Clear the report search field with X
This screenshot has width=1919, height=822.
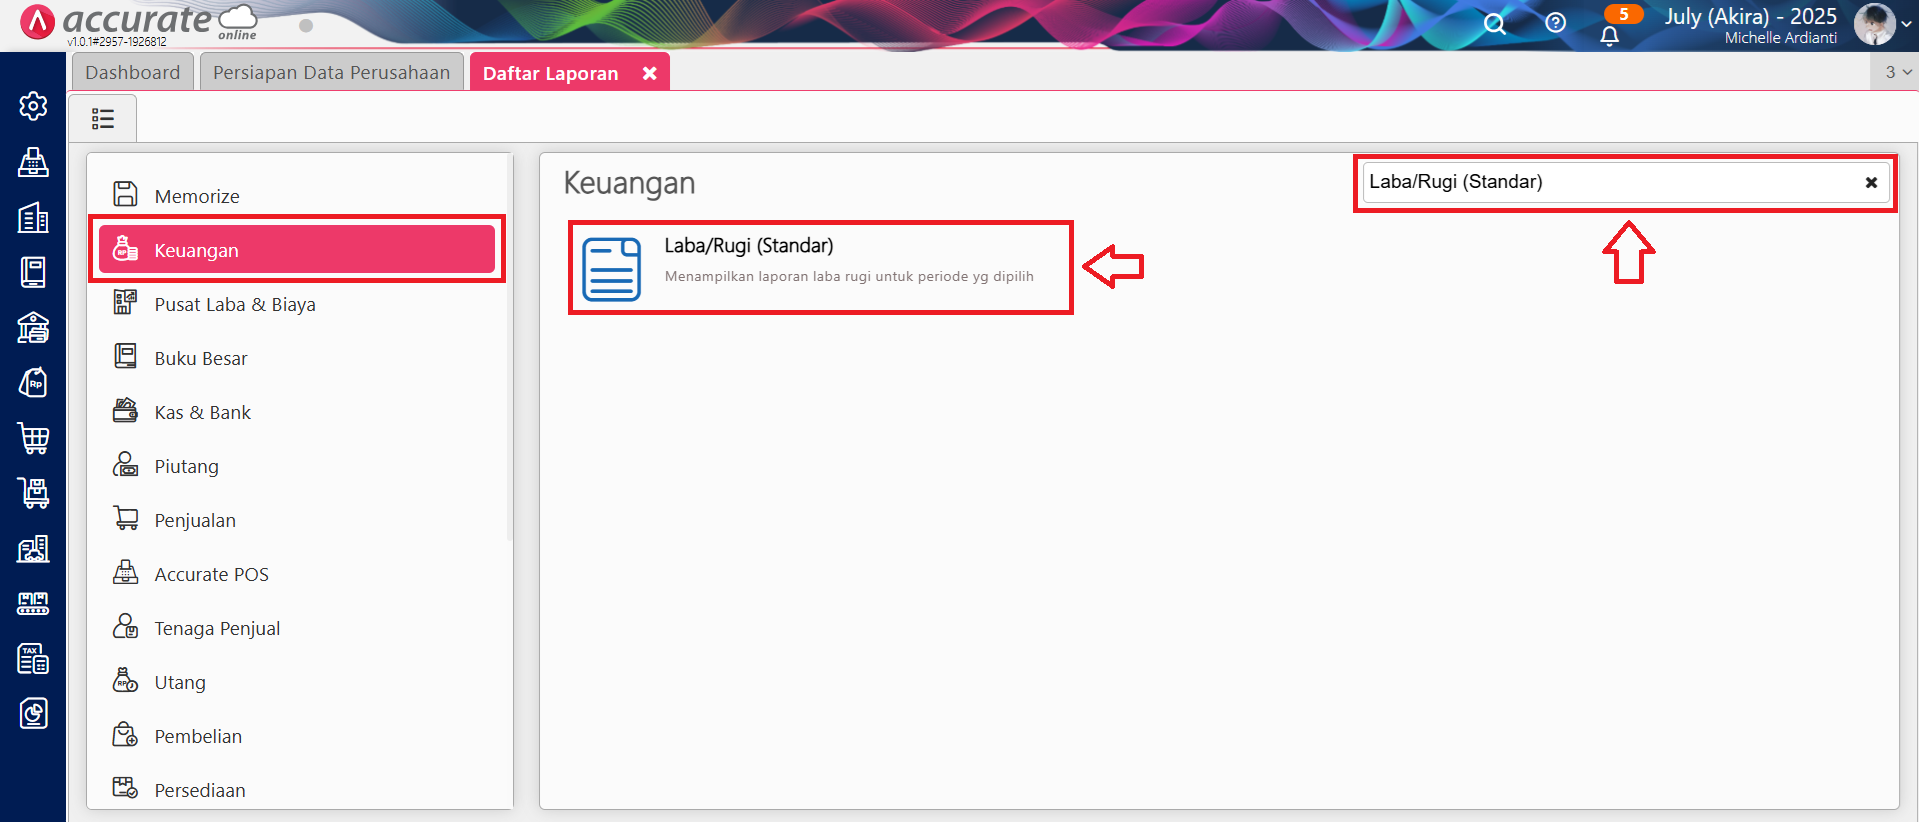click(1871, 183)
